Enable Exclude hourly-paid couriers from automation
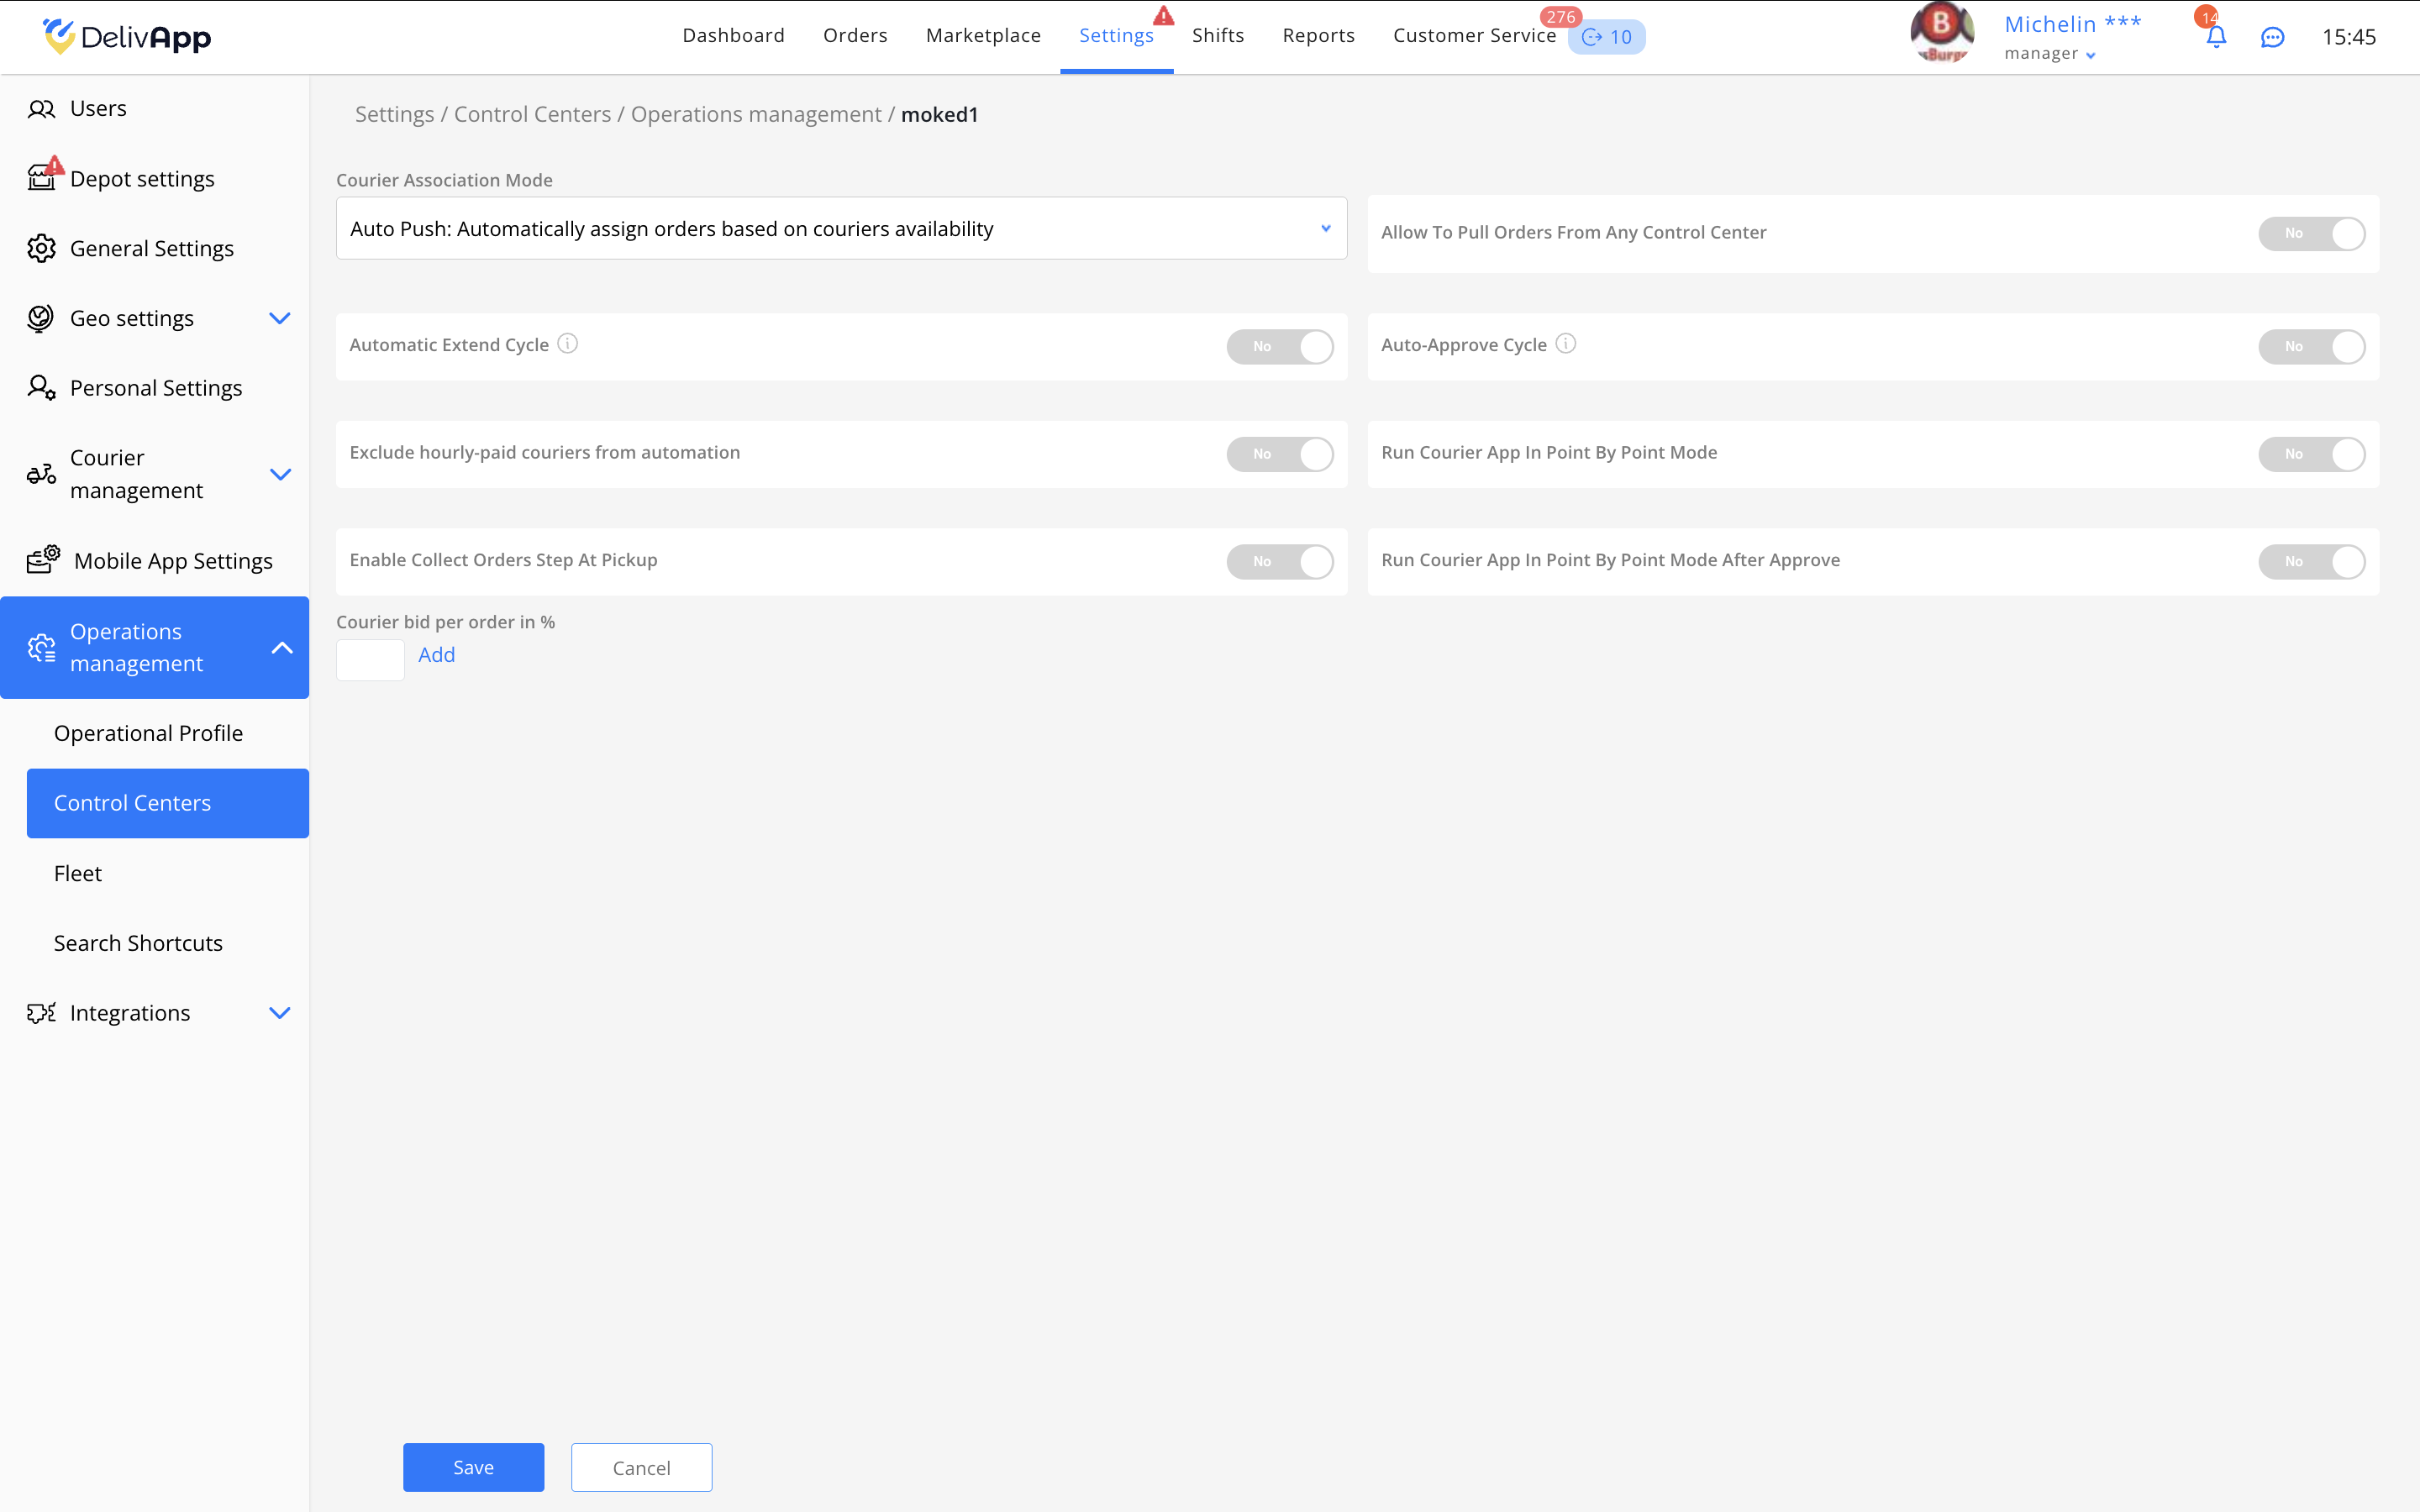Image resolution: width=2420 pixels, height=1512 pixels. 1279,454
